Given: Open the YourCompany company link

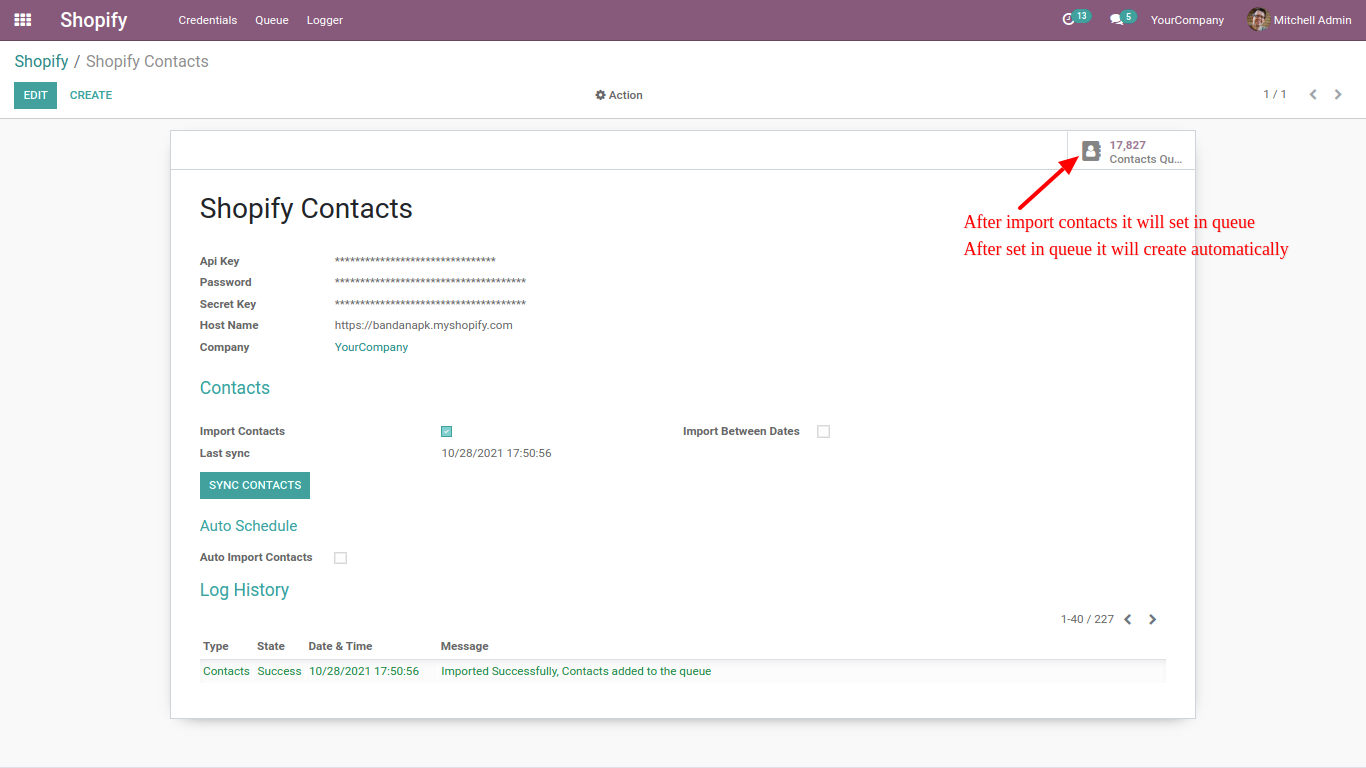Looking at the screenshot, I should (x=371, y=347).
